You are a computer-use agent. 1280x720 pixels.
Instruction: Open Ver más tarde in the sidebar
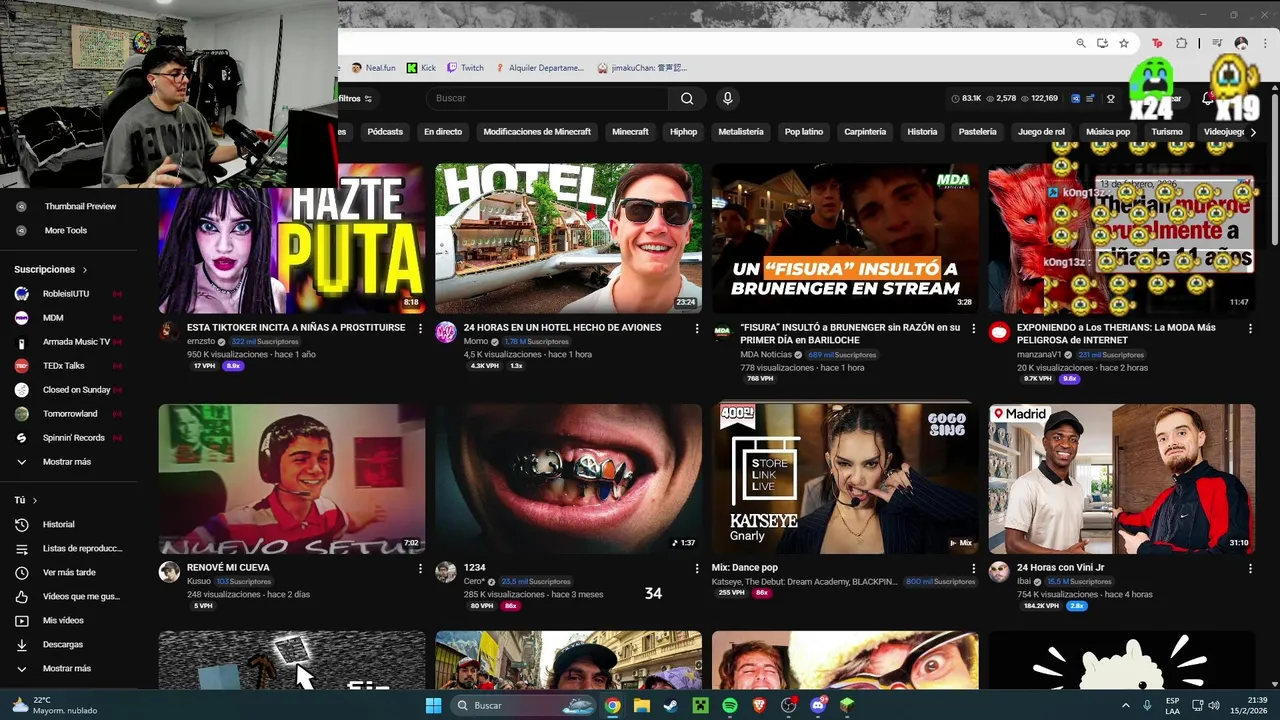[68, 572]
